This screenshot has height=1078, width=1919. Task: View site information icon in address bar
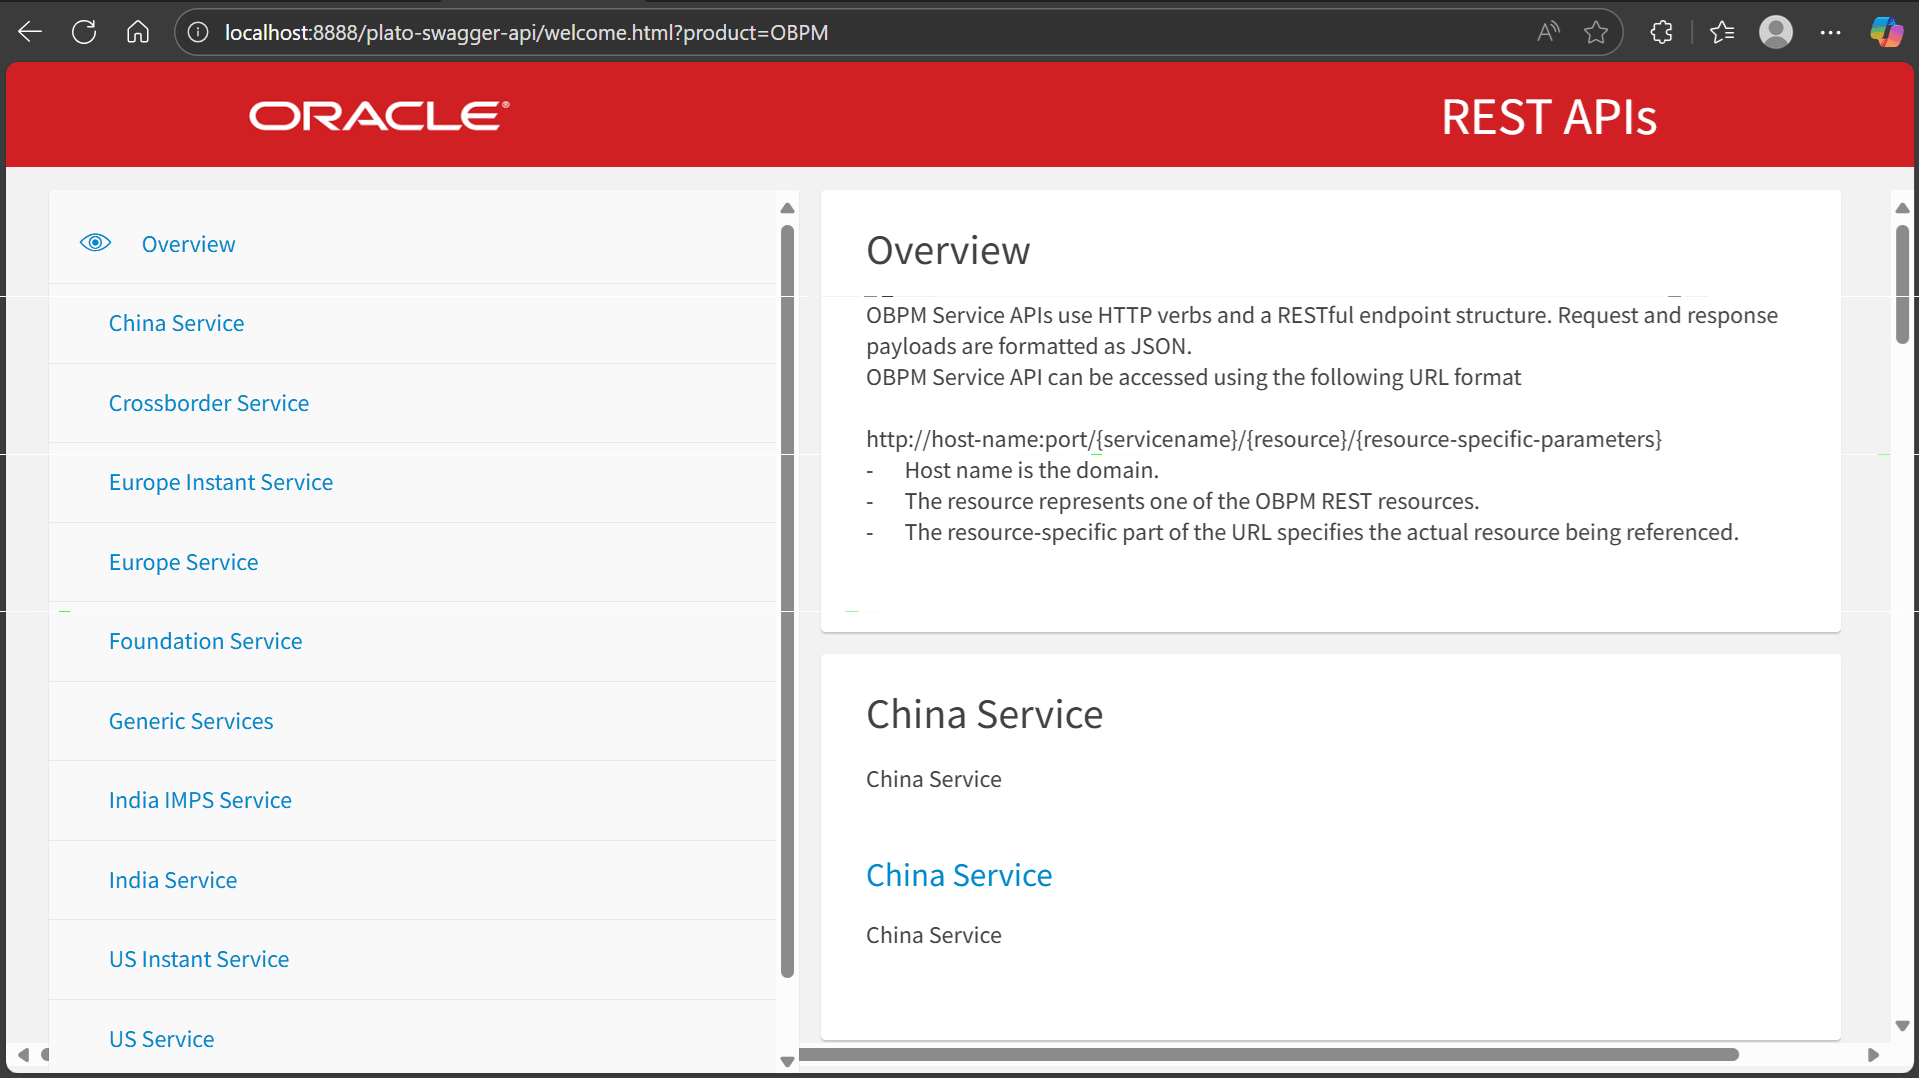tap(198, 32)
